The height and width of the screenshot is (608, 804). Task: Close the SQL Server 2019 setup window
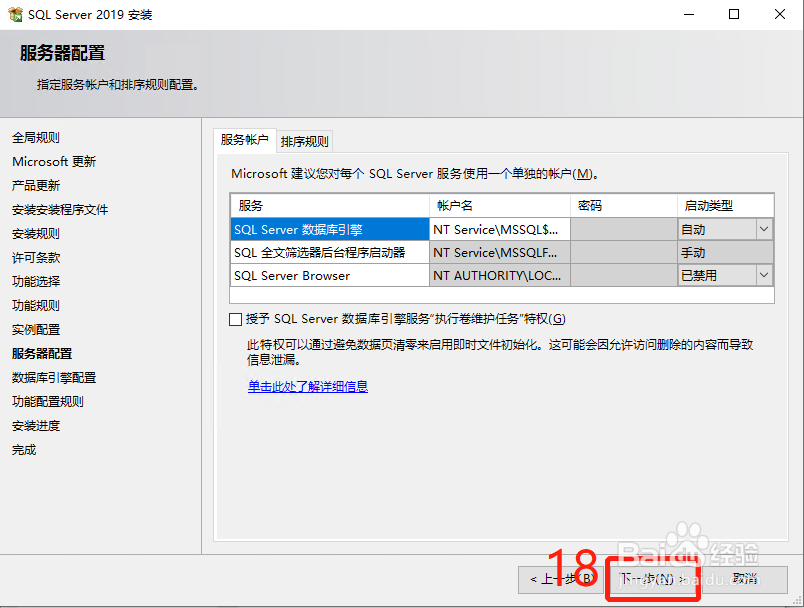[780, 14]
